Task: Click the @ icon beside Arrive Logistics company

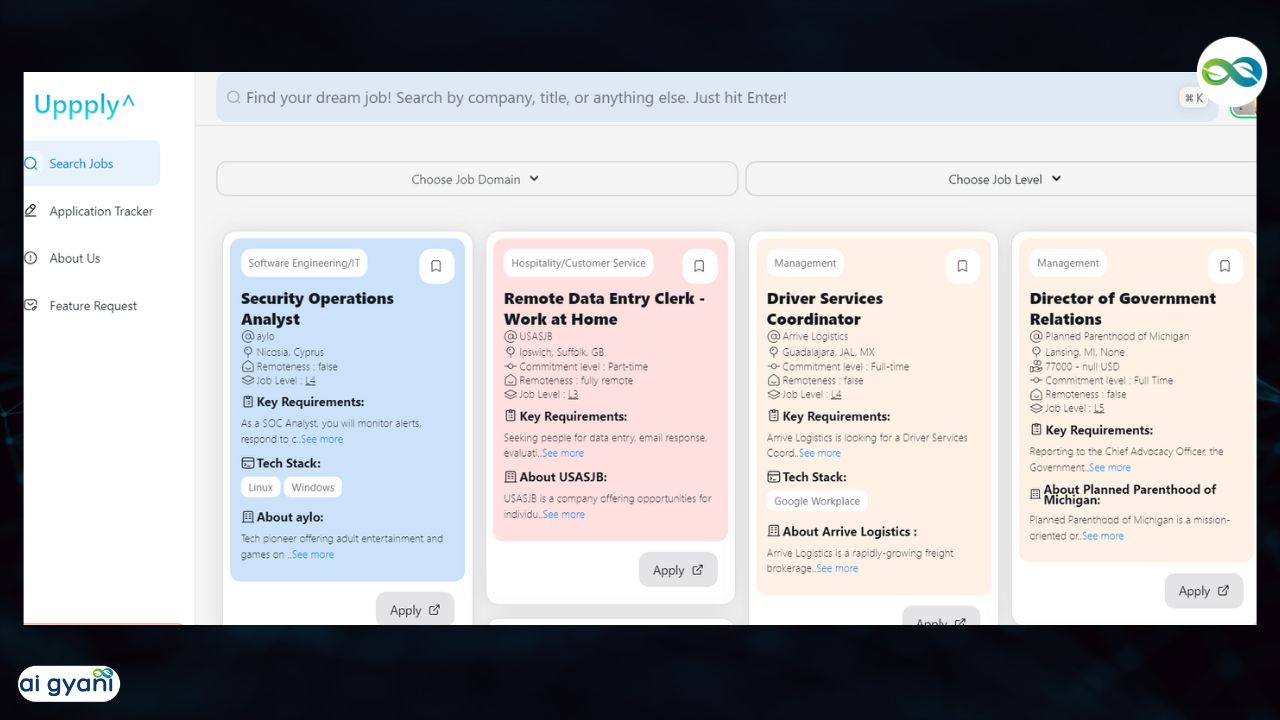Action: pos(773,337)
